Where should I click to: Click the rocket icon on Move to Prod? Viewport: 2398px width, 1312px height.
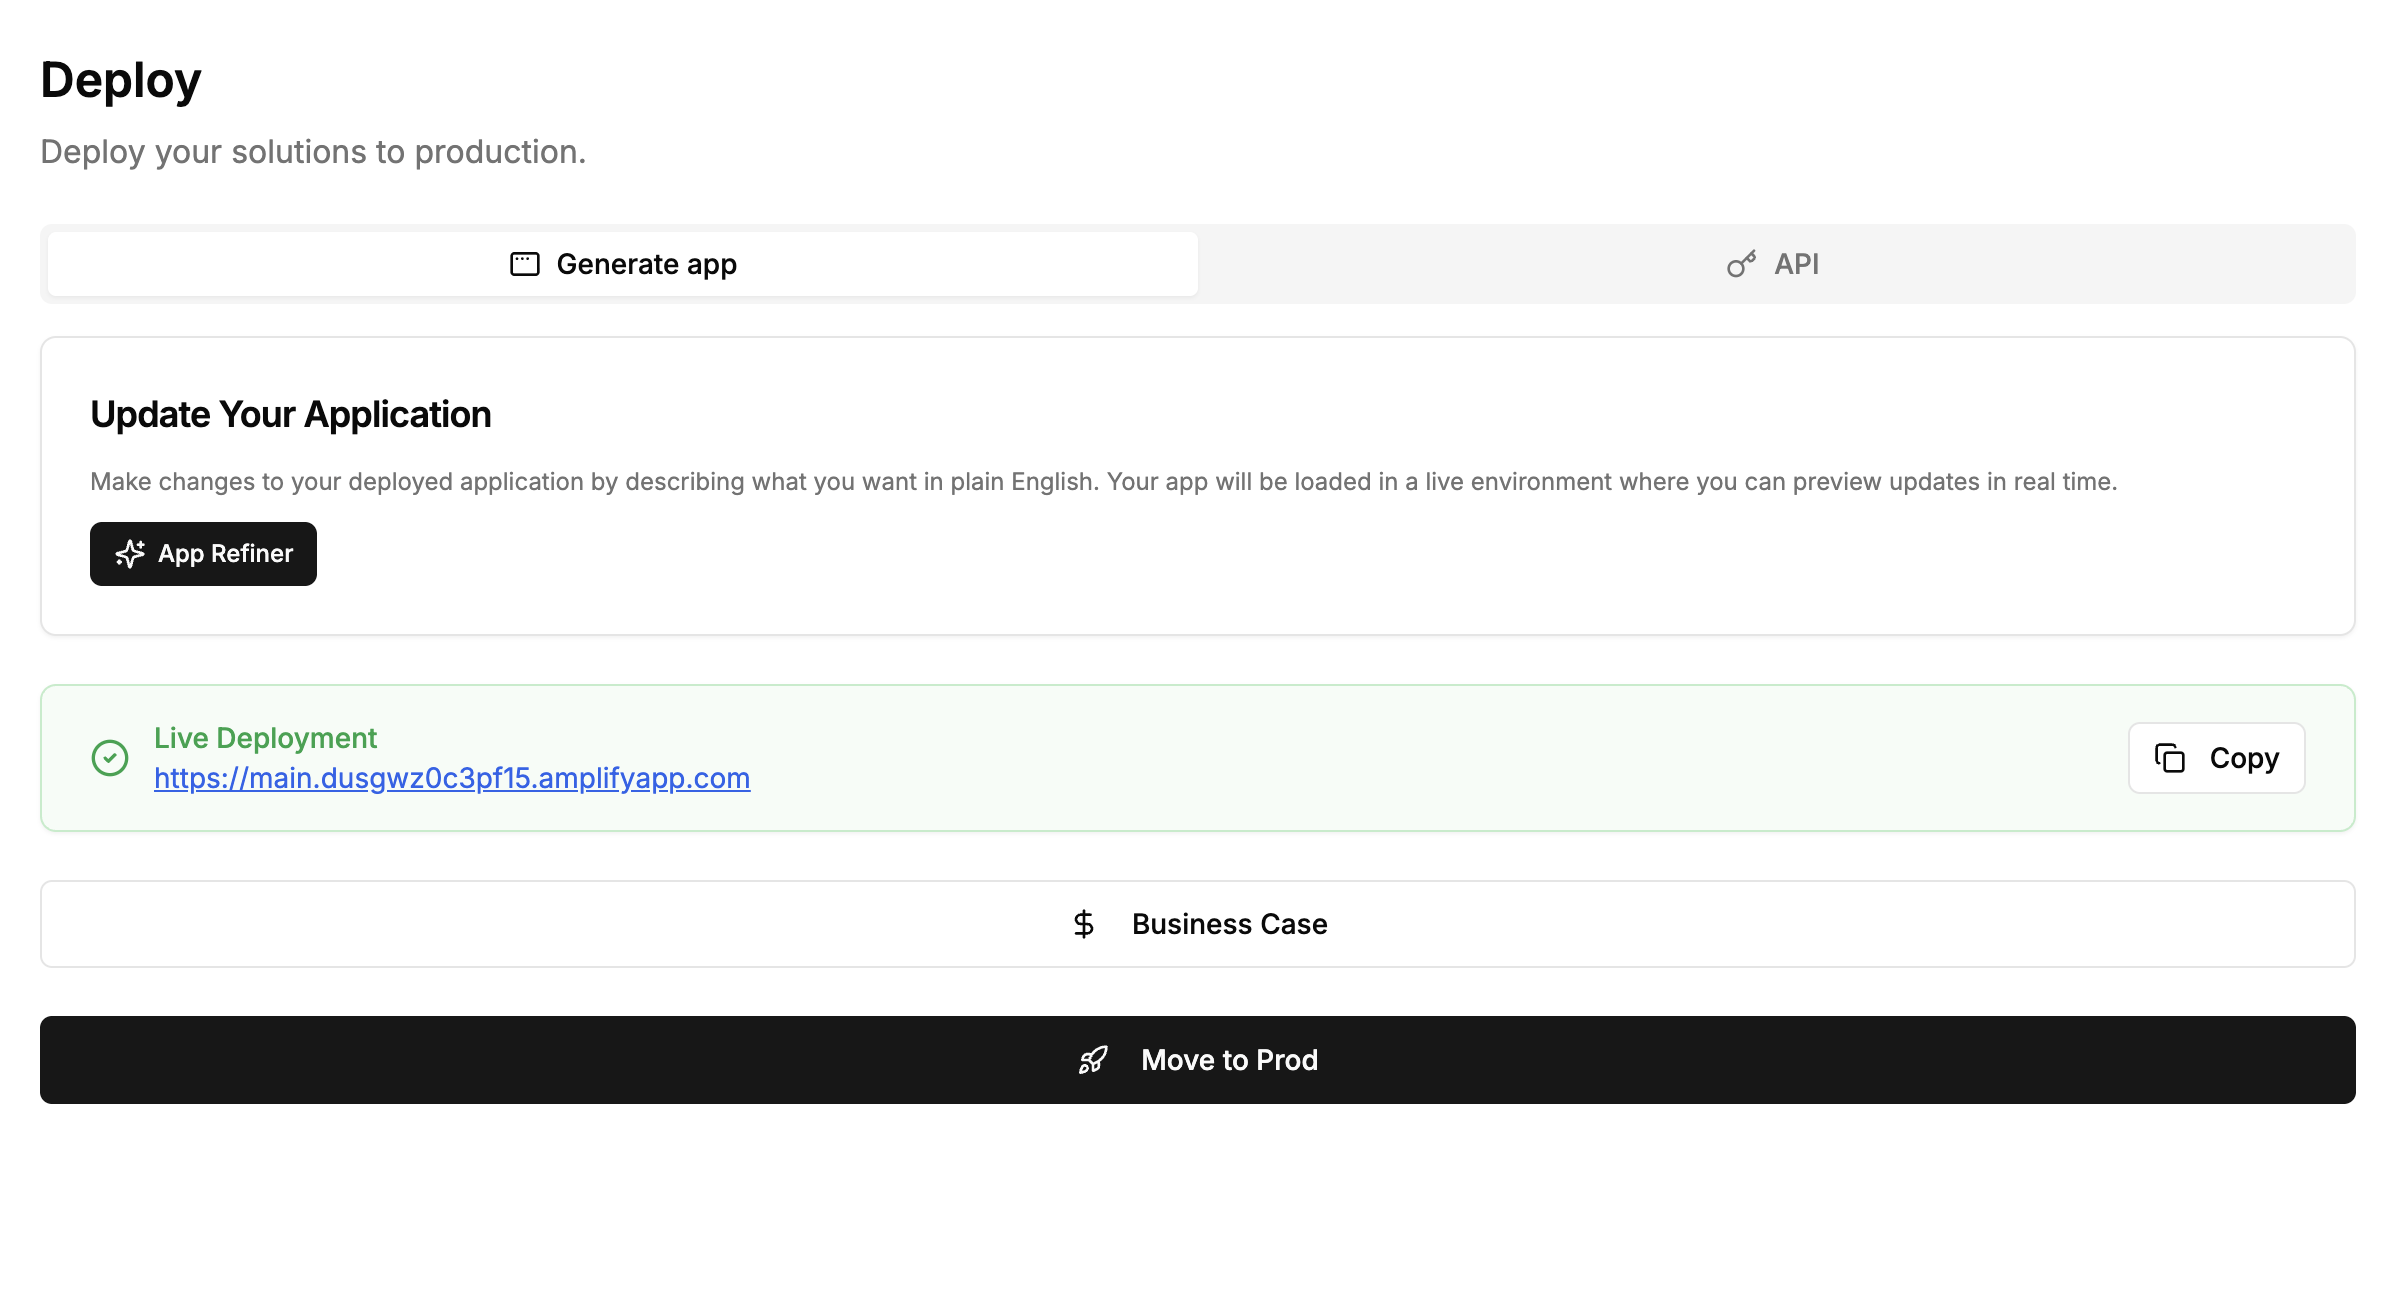pyautogui.click(x=1093, y=1060)
